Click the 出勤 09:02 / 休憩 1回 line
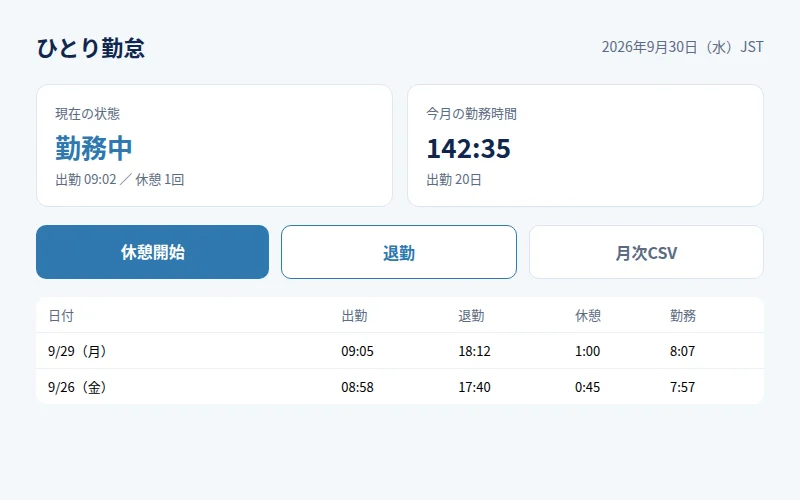800x500 pixels. (x=120, y=180)
